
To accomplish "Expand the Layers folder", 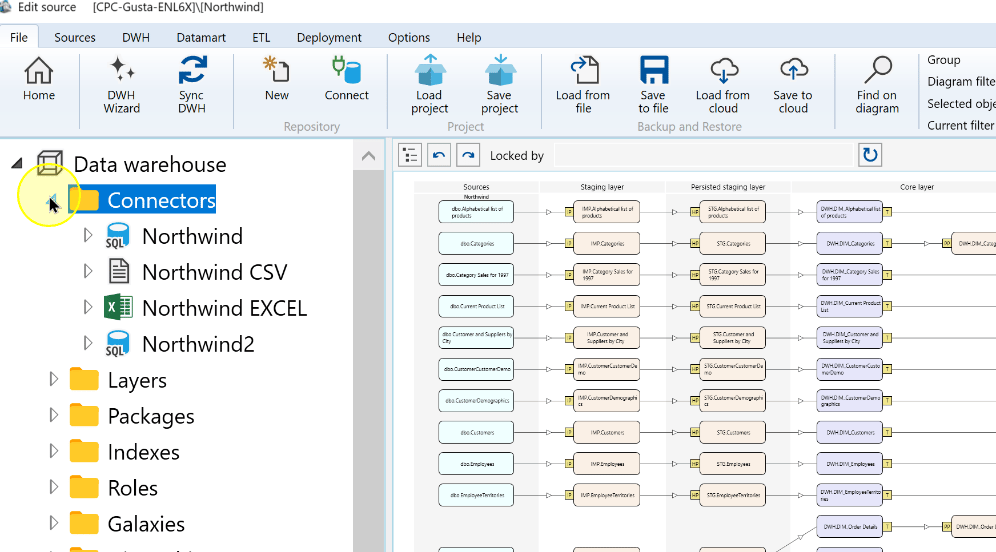I will [x=53, y=379].
